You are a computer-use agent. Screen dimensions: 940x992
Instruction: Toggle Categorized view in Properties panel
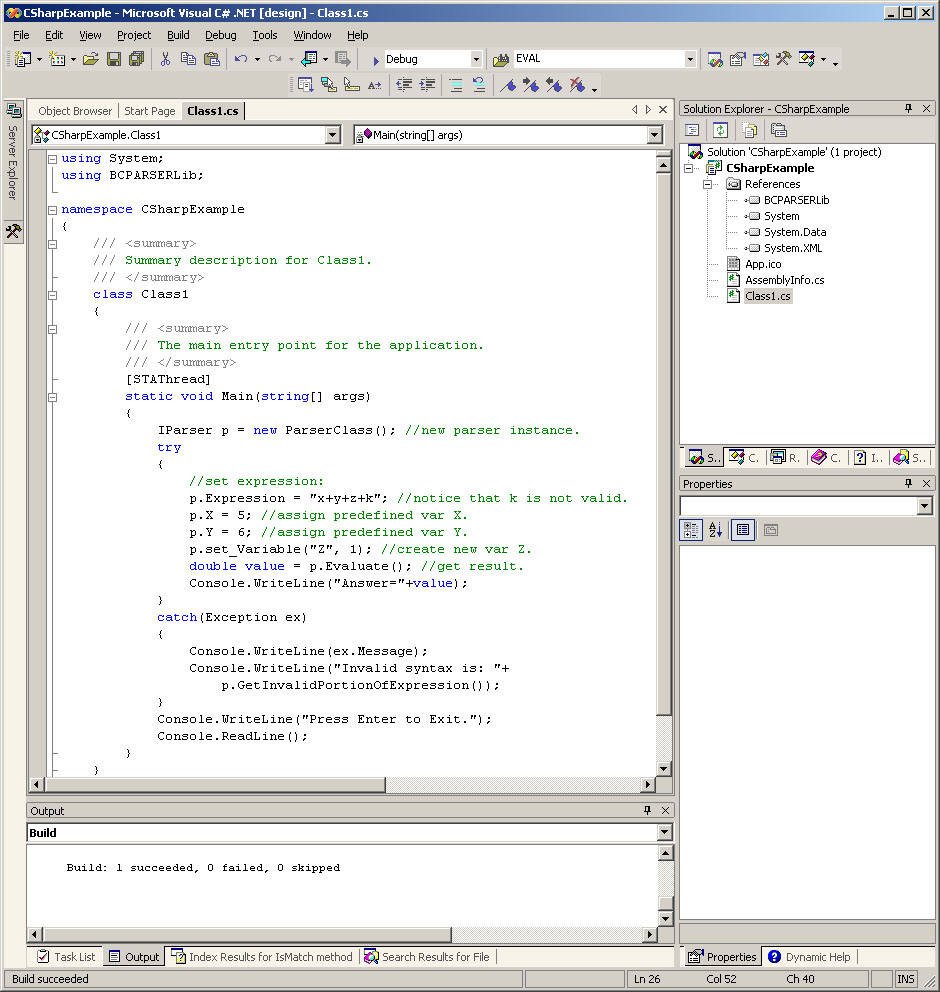pos(691,530)
